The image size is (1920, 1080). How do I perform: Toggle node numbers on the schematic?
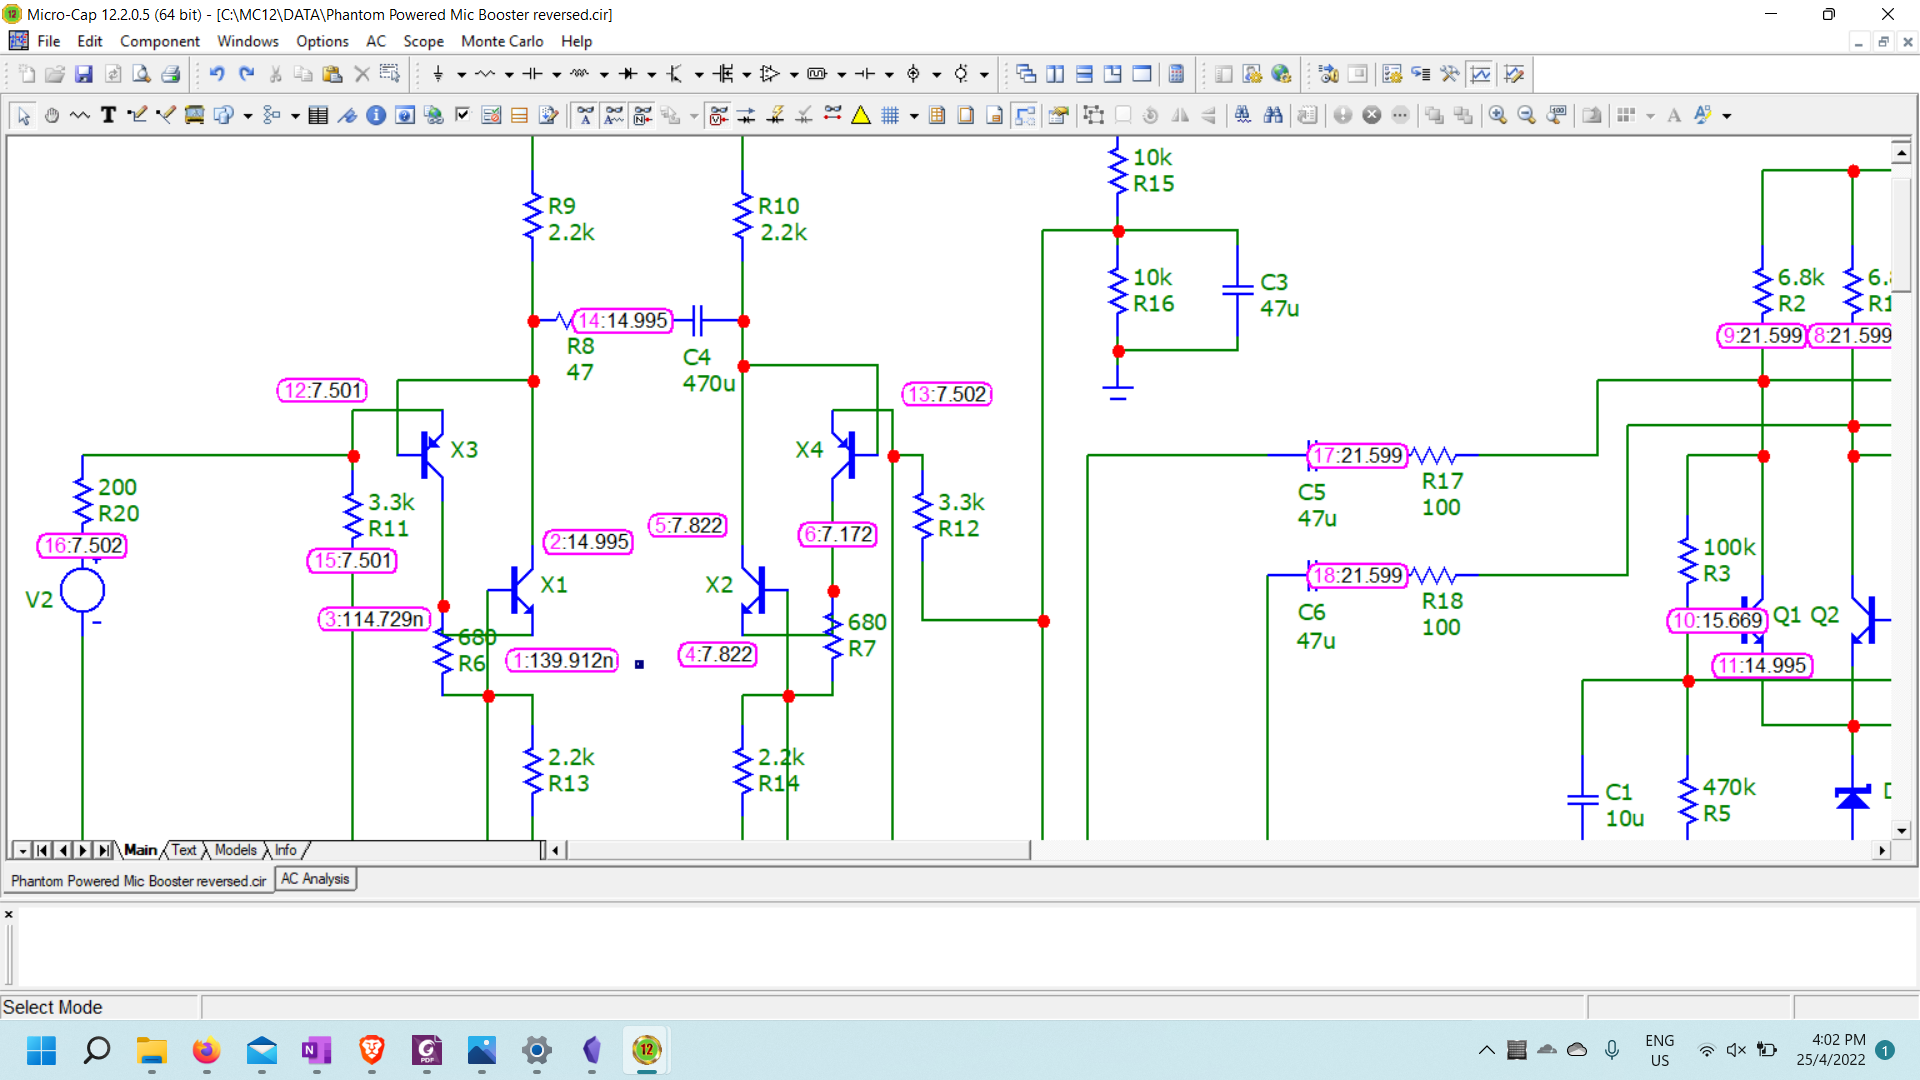tap(641, 115)
